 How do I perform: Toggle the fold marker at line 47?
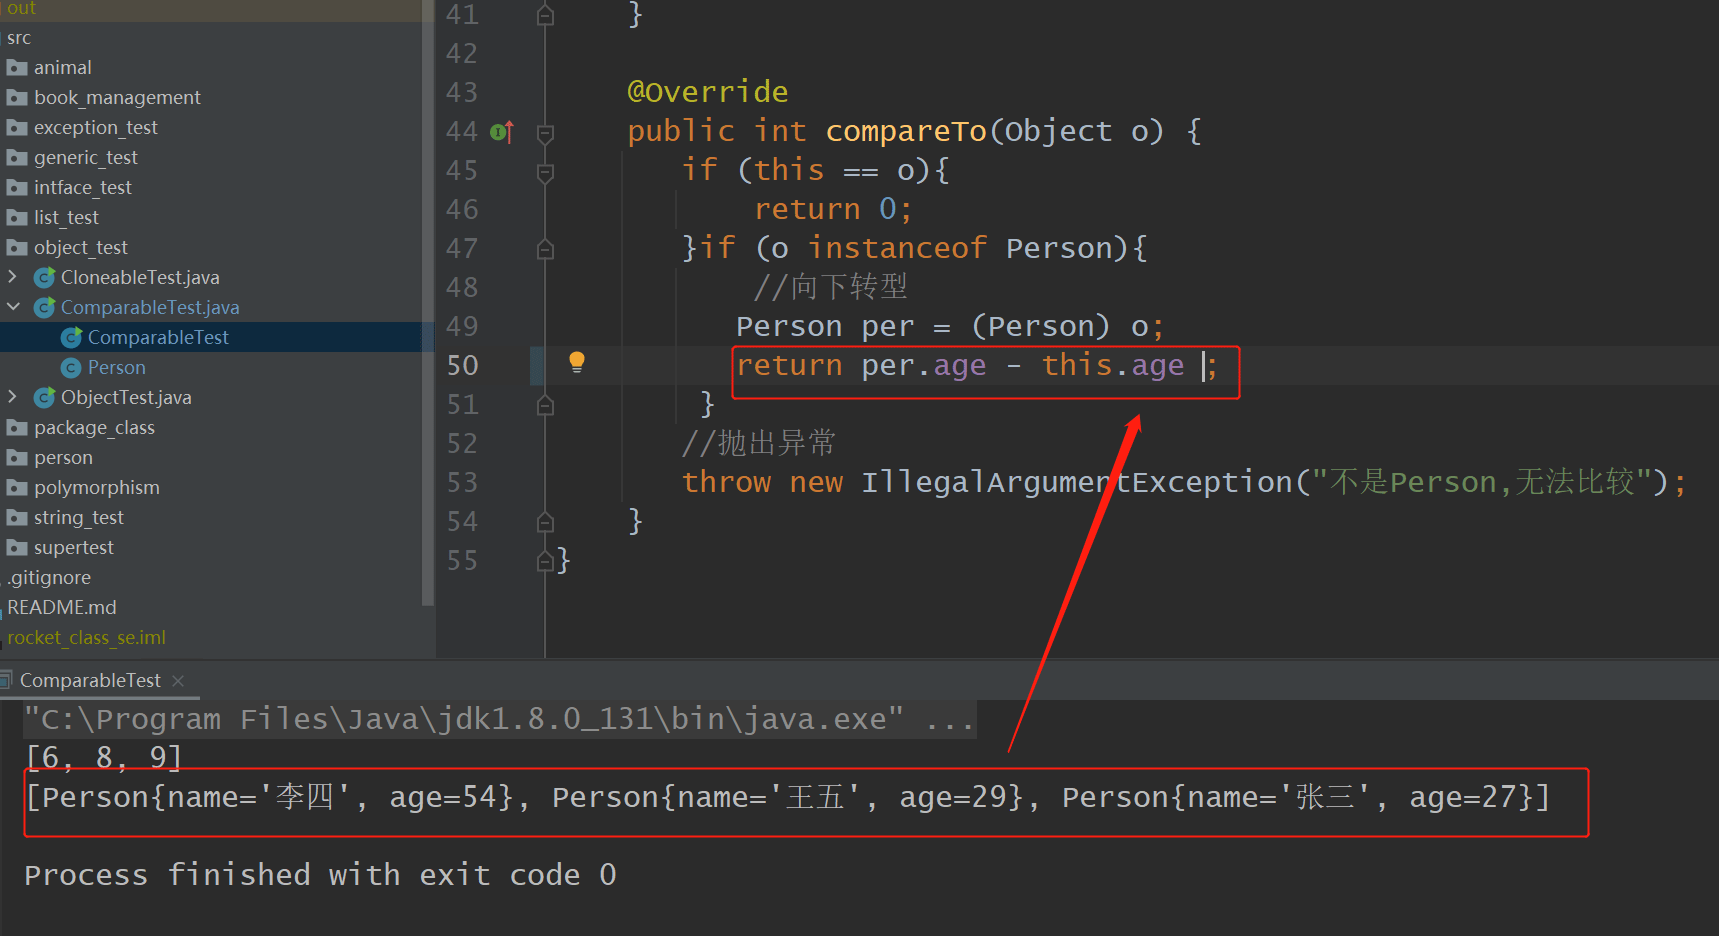(545, 249)
